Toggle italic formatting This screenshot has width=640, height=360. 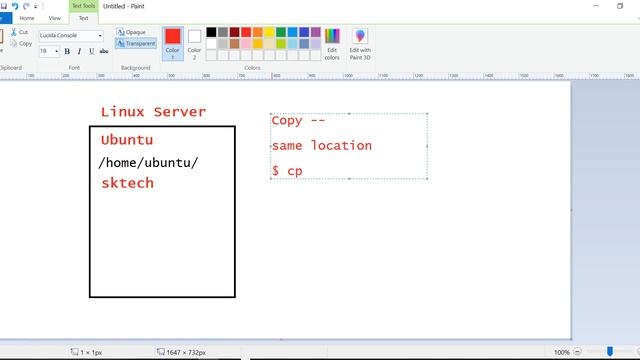tap(79, 51)
